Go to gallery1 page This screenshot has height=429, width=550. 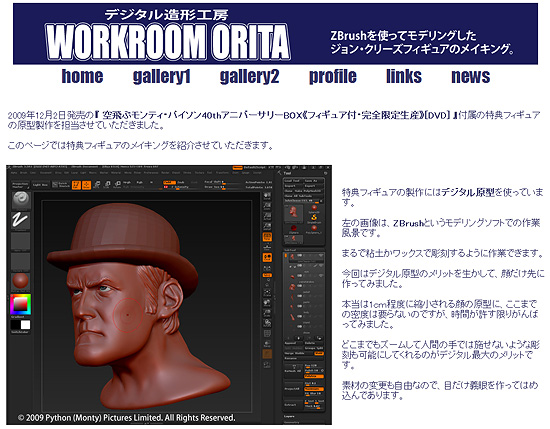tap(162, 76)
